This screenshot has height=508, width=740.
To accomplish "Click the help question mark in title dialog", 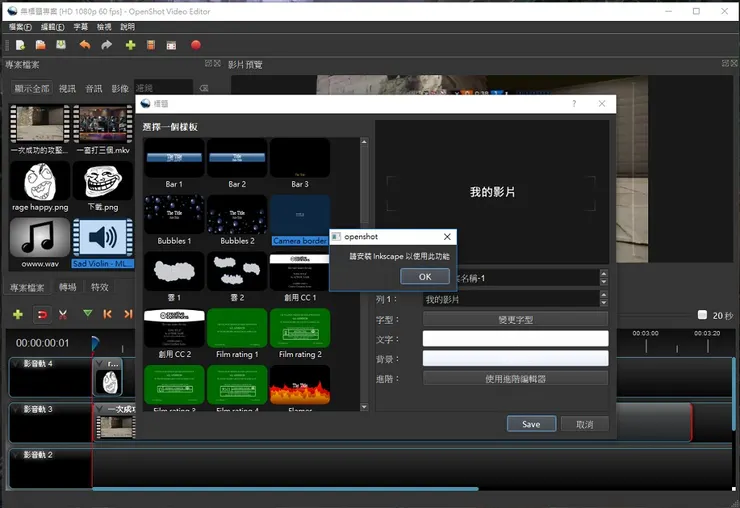I will (574, 103).
